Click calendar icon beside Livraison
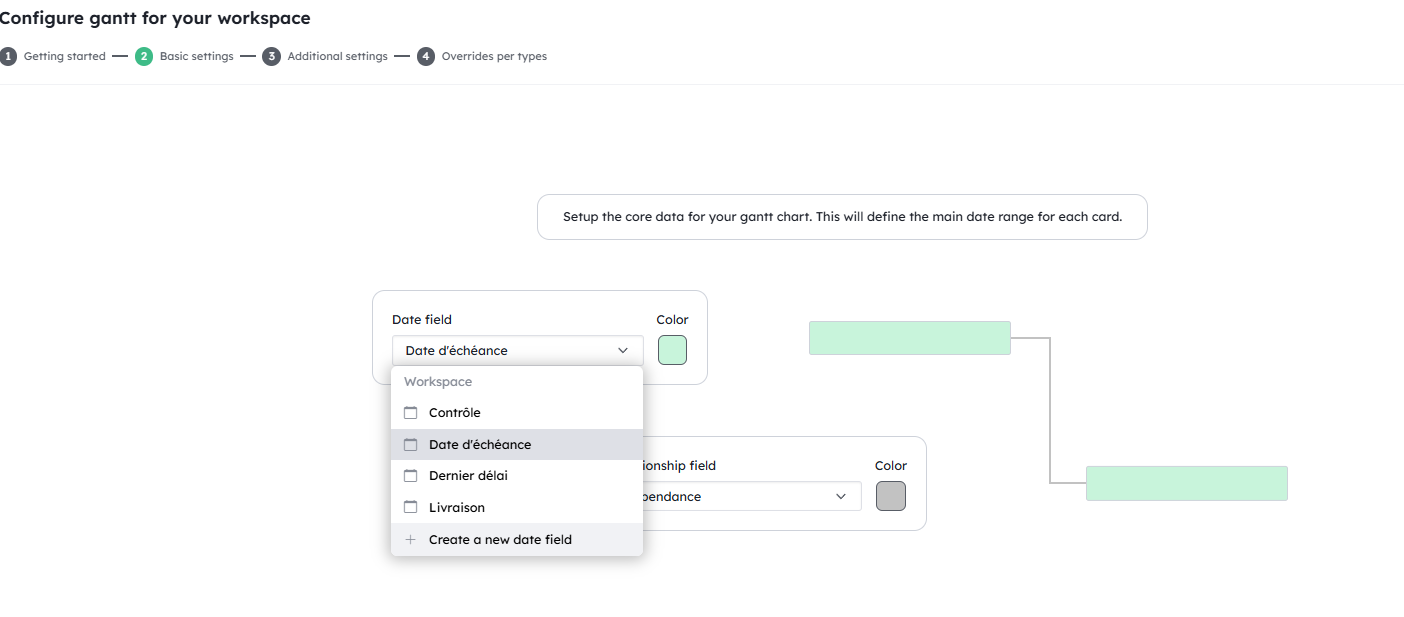 [410, 508]
